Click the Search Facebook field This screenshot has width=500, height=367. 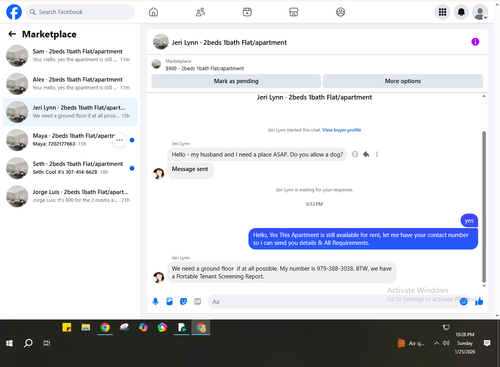[80, 12]
